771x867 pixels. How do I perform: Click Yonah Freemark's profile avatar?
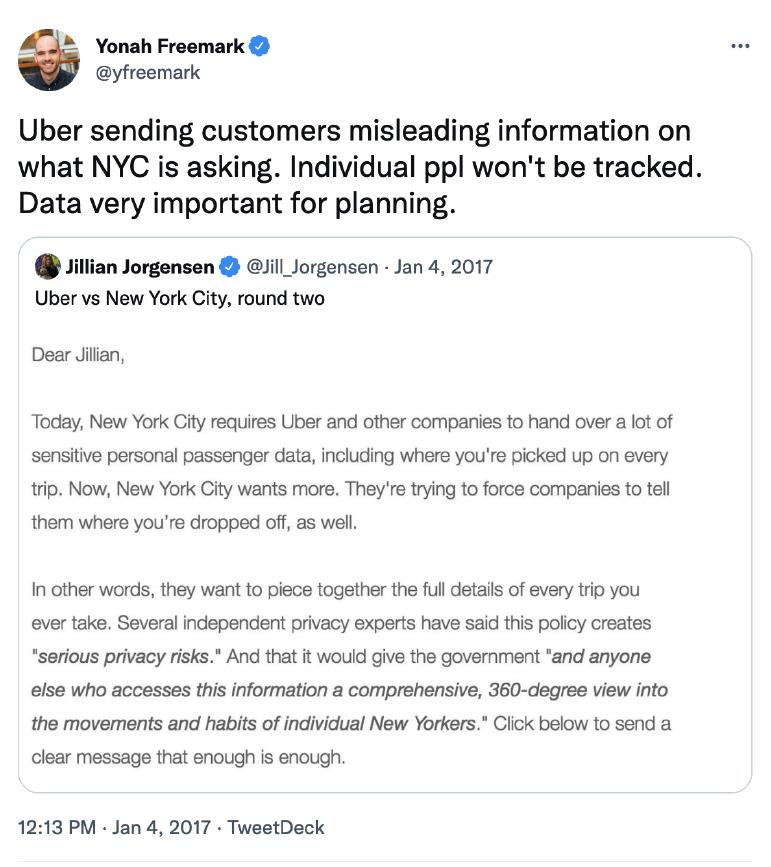(x=49, y=60)
